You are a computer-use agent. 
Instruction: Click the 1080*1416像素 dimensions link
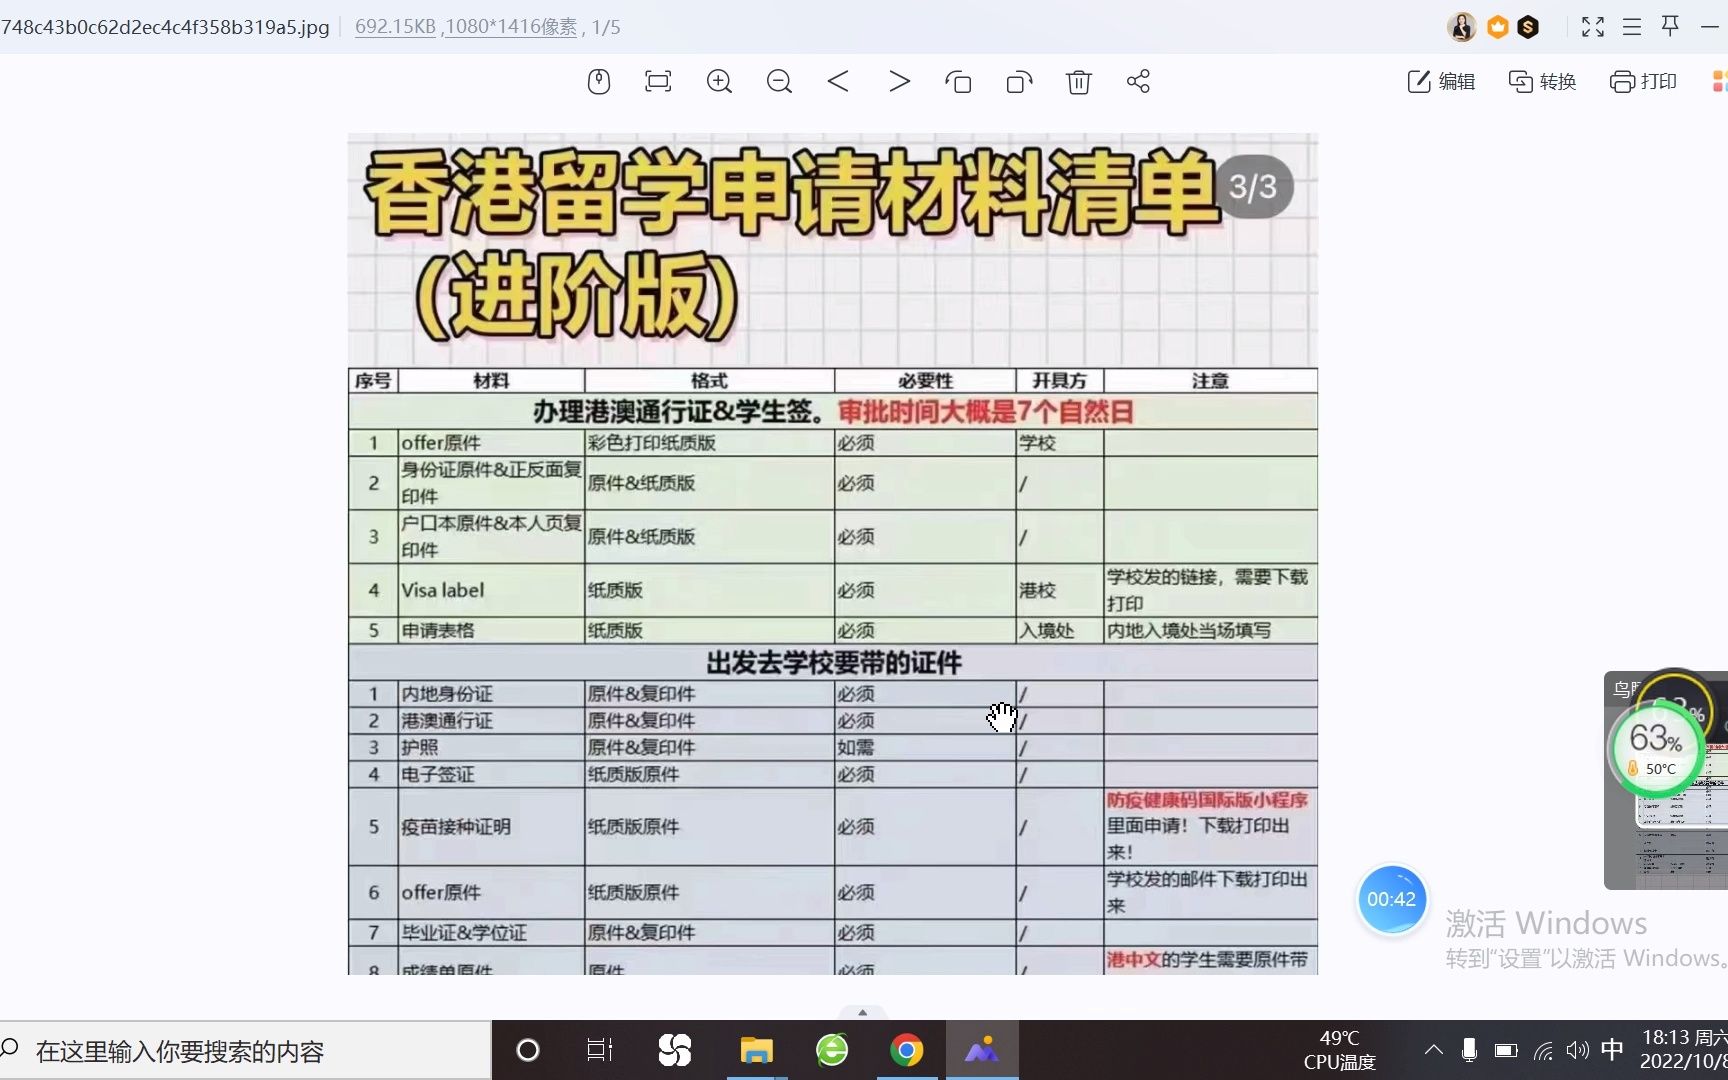[x=511, y=27]
